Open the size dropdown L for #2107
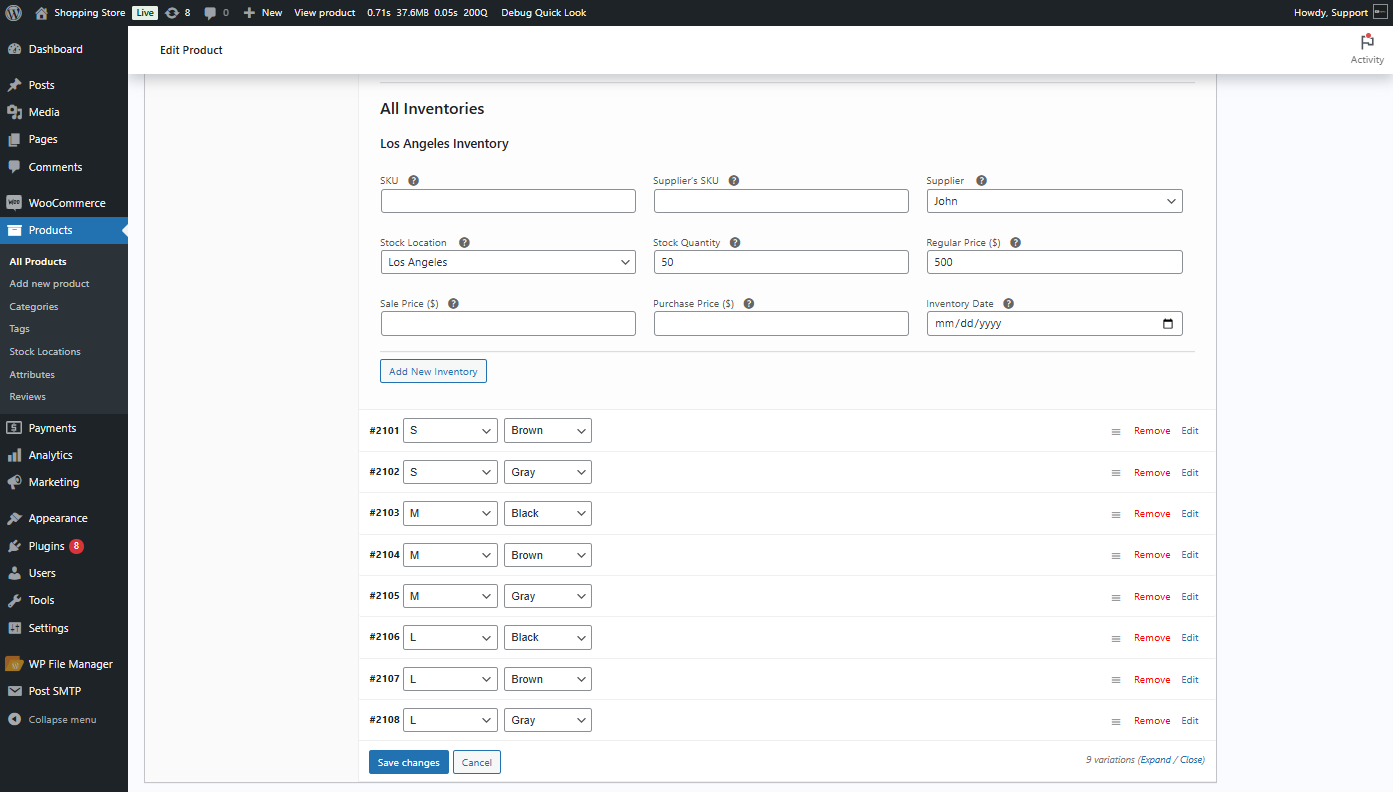 coord(450,679)
